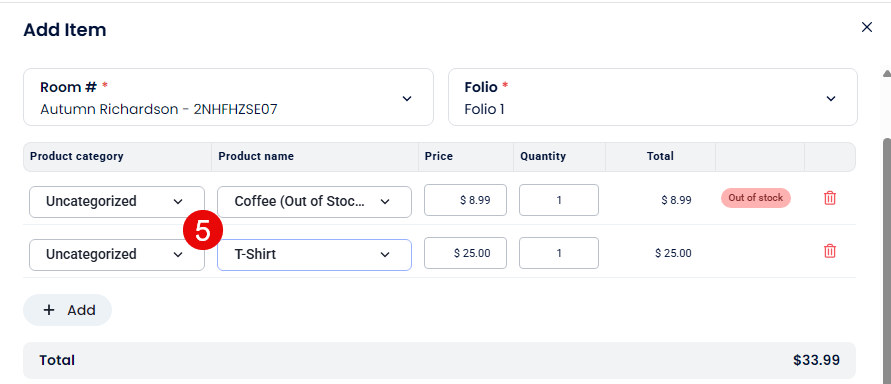Click the Product category column header
The image size is (891, 384).
(x=77, y=156)
